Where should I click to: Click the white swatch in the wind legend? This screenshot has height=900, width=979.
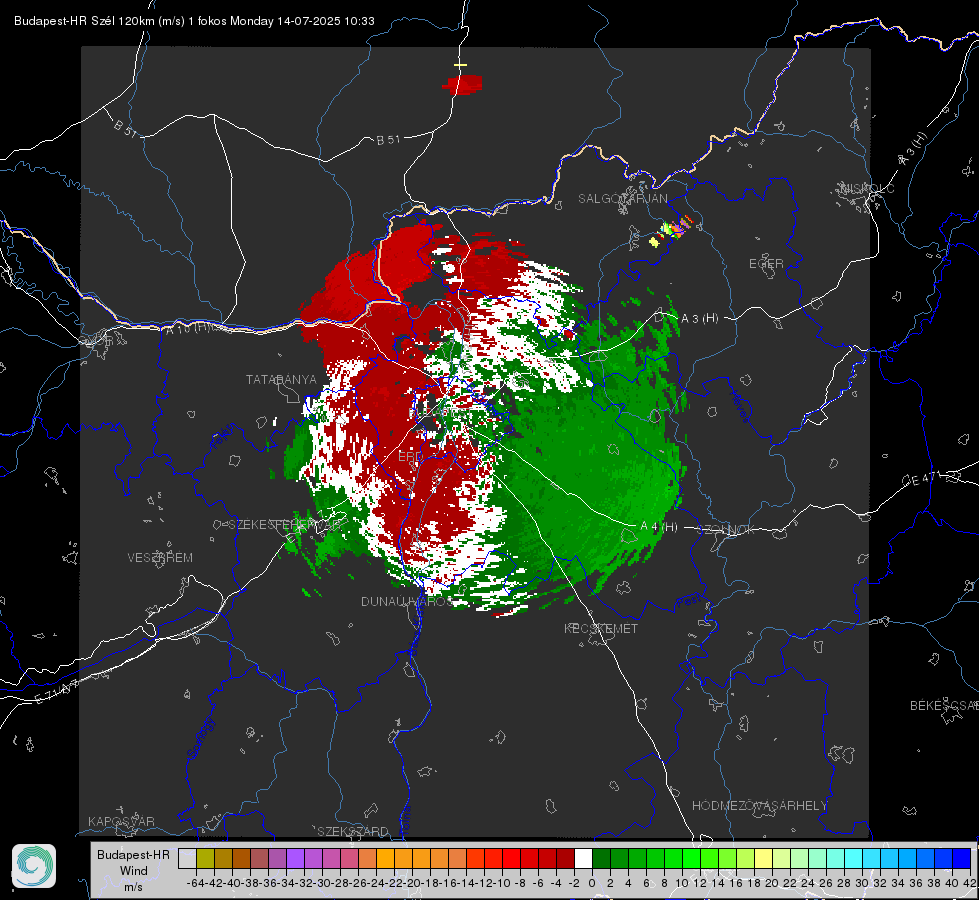(583, 859)
